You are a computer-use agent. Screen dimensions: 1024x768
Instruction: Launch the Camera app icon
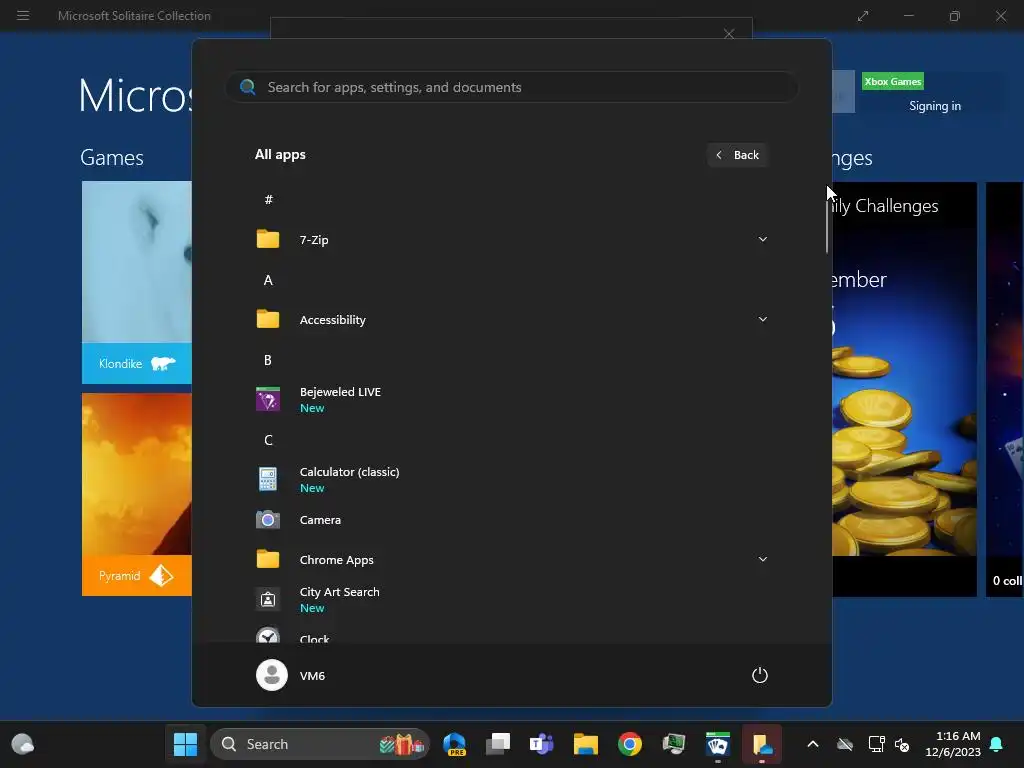point(268,520)
